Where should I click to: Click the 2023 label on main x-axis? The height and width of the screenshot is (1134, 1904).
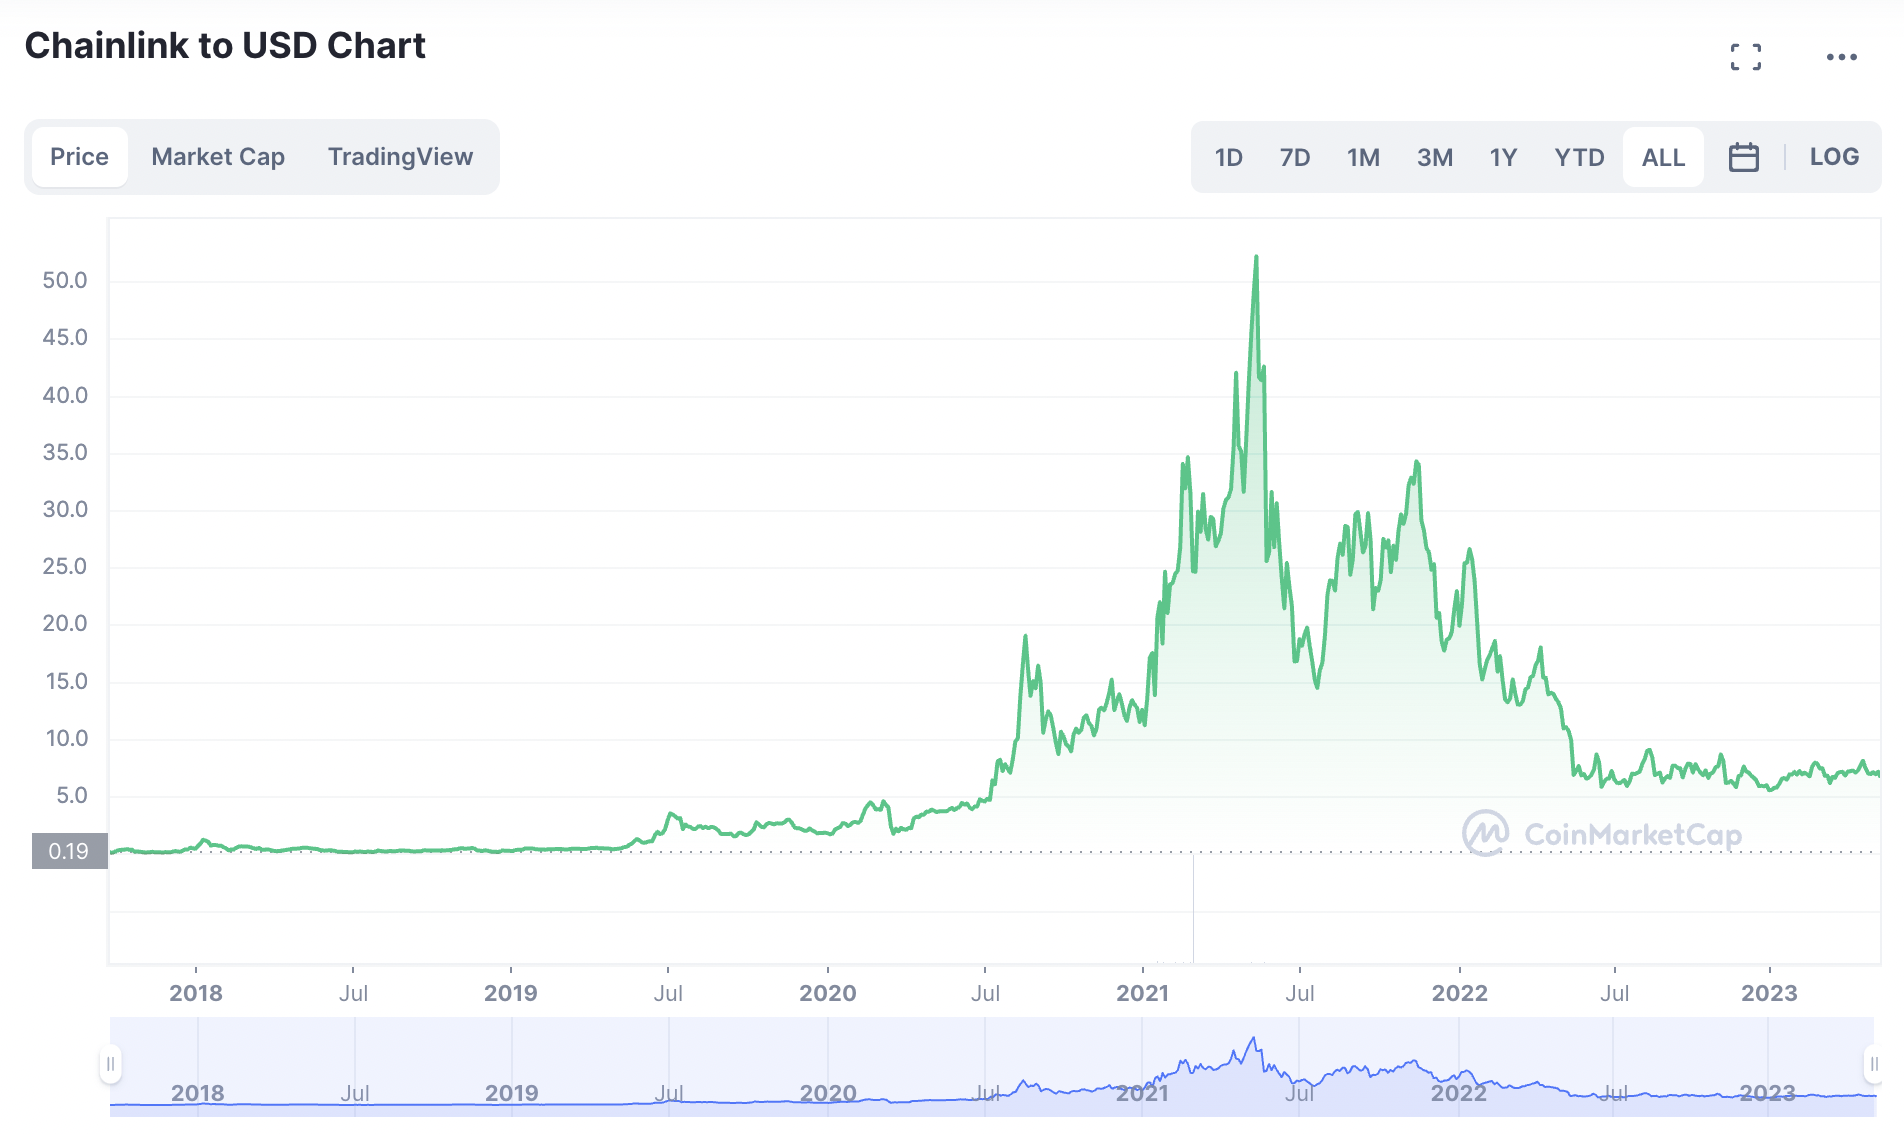tap(1769, 993)
